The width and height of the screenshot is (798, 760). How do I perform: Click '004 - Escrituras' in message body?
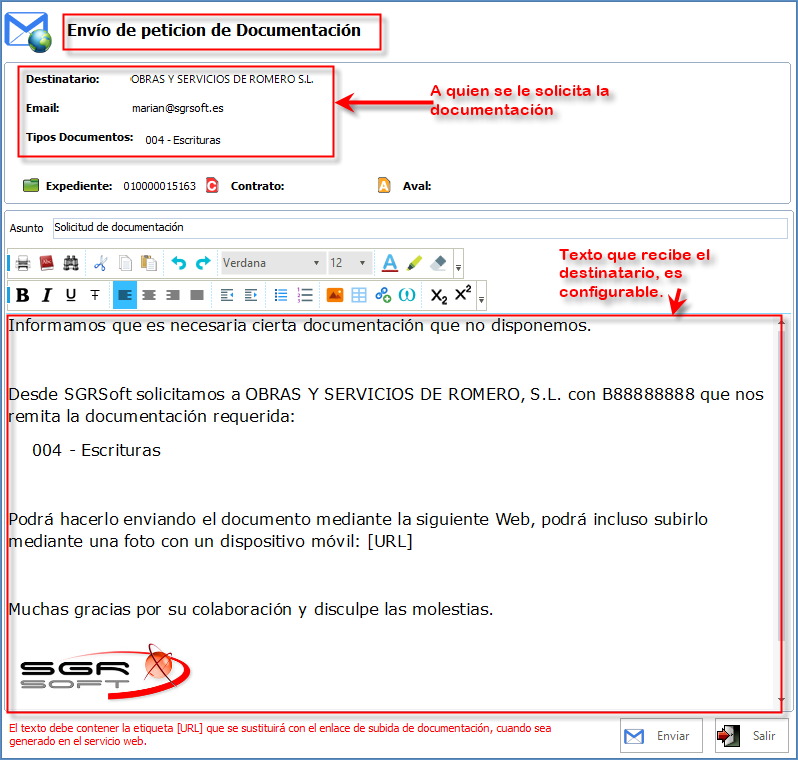click(96, 451)
